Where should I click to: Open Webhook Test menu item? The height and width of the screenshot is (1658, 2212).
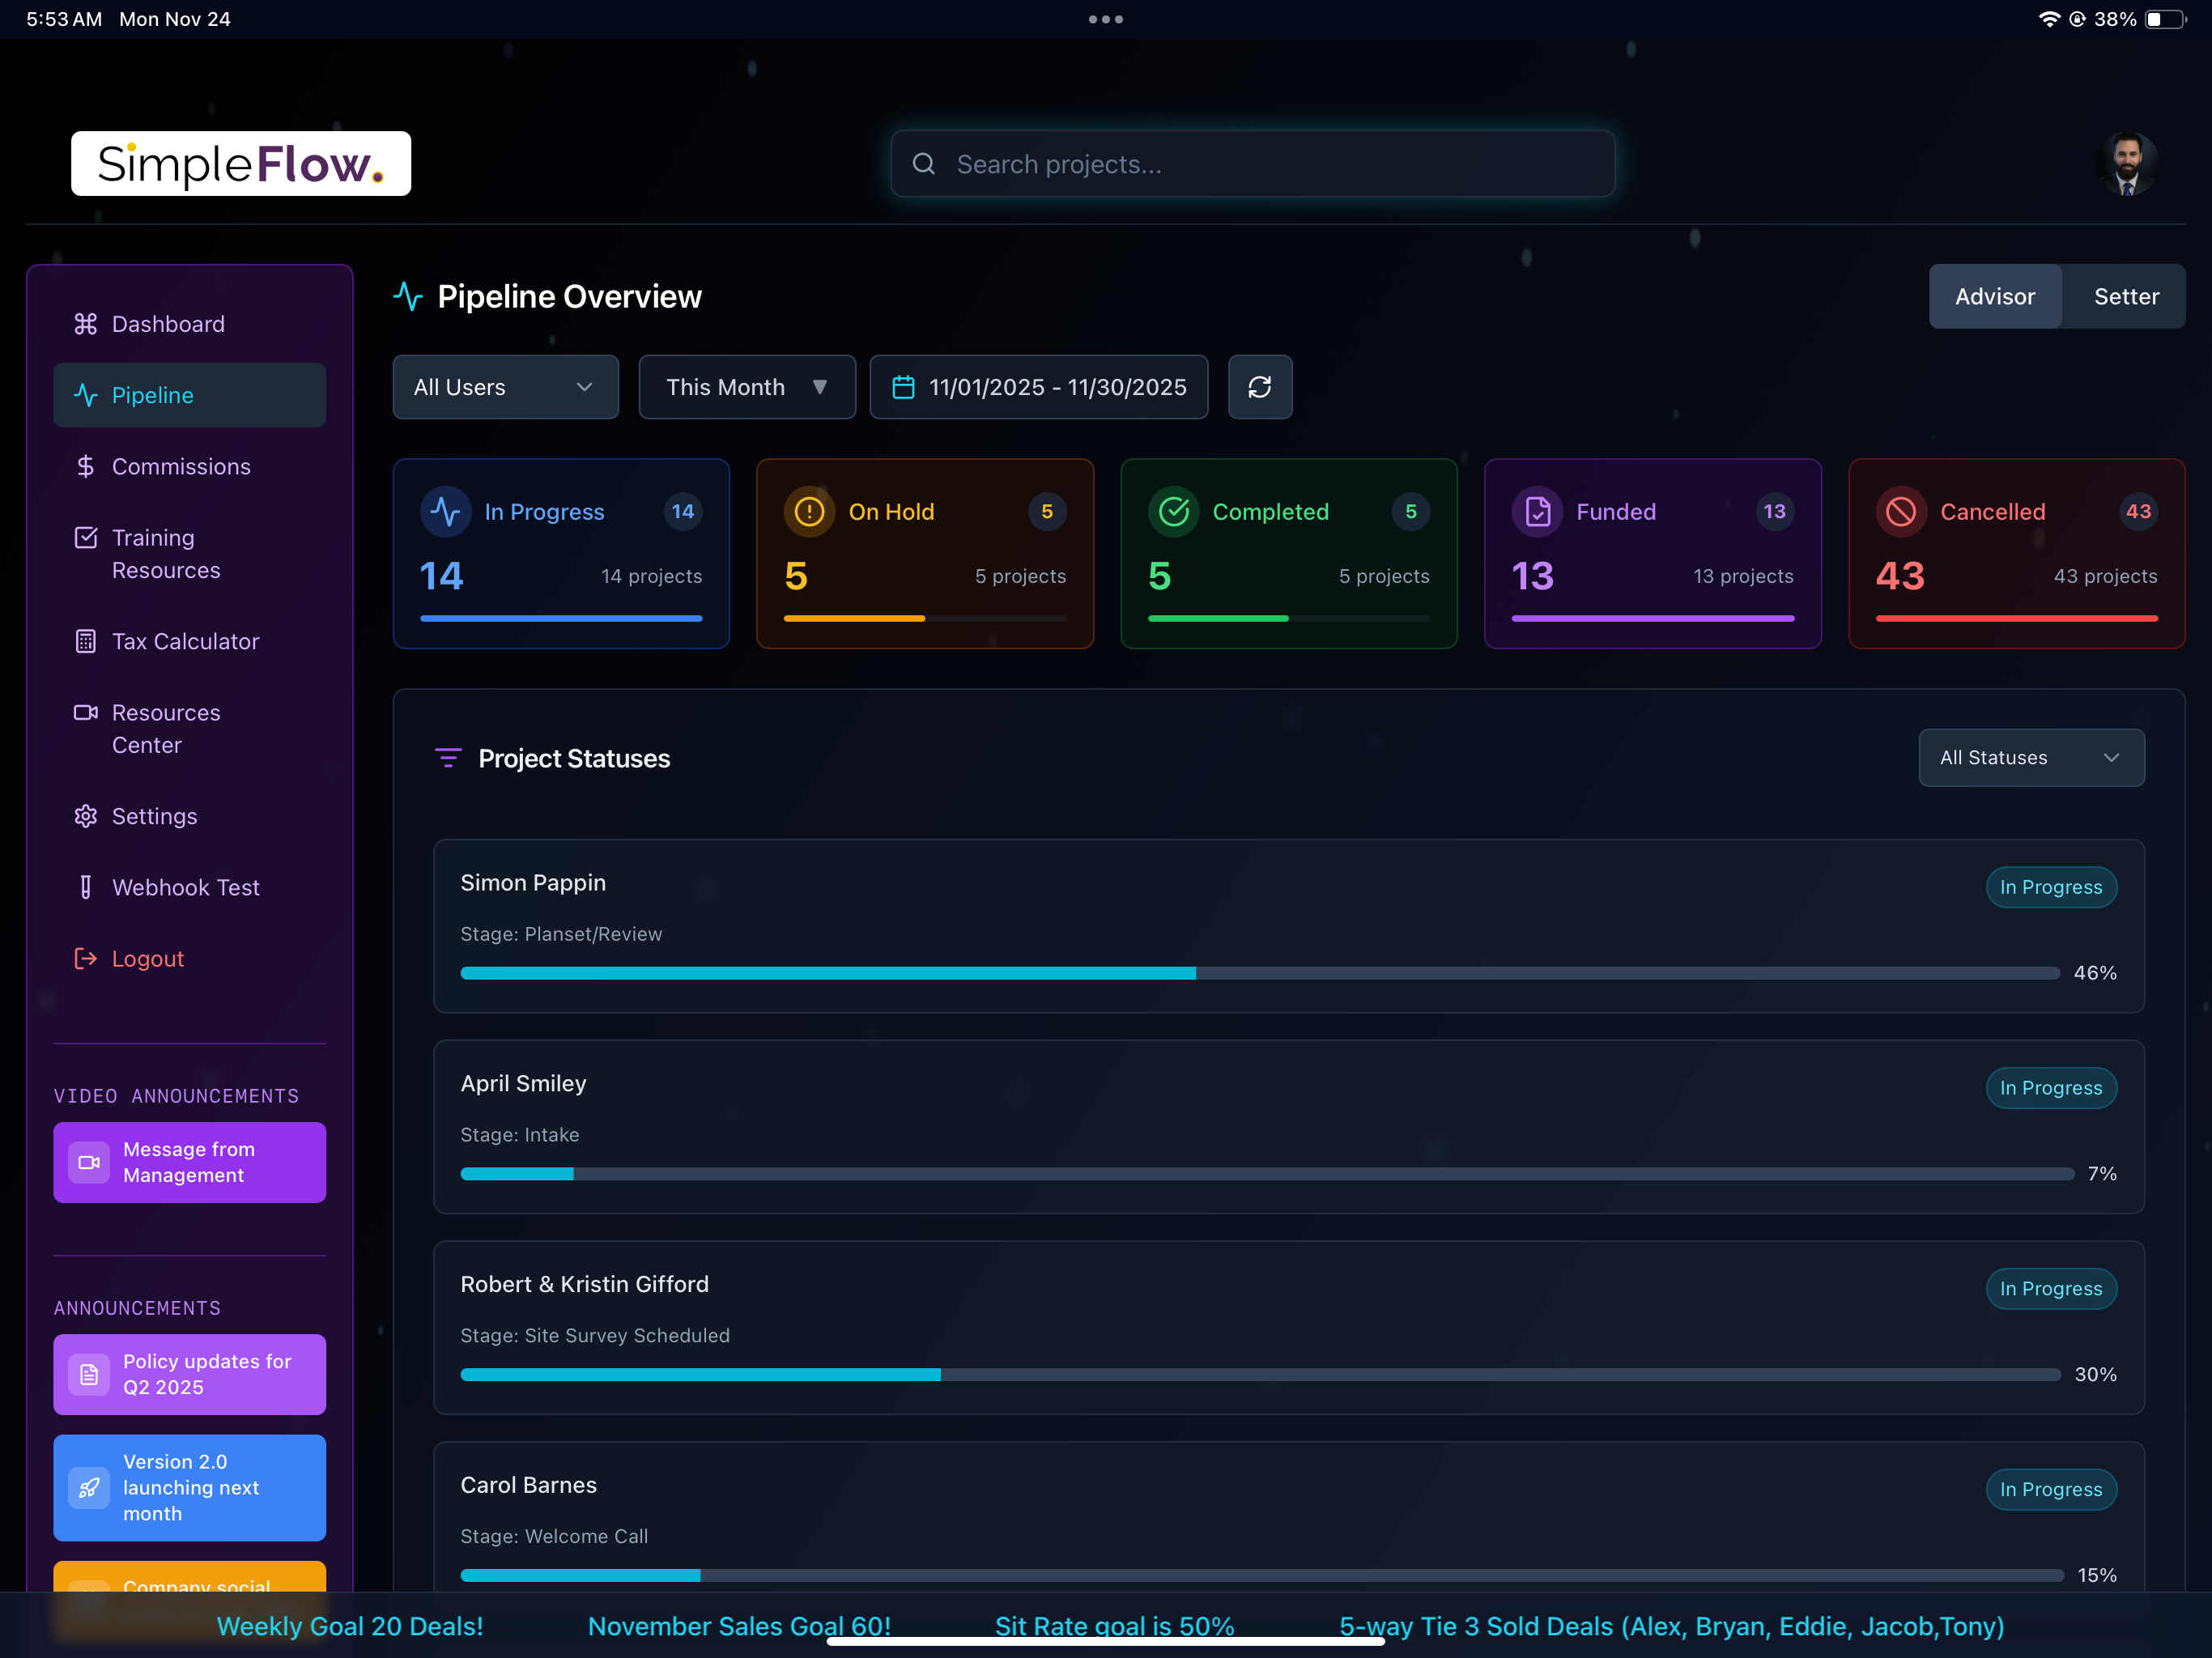point(189,887)
